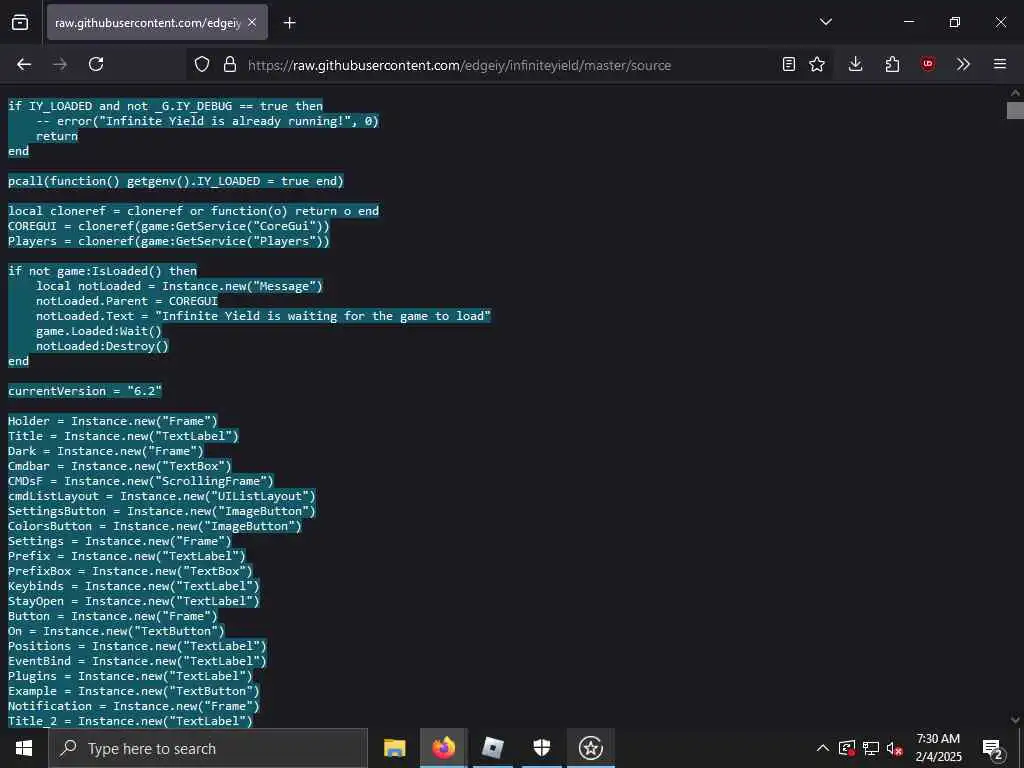Open the Downloads panel
Image resolution: width=1024 pixels, height=768 pixels.
(856, 64)
